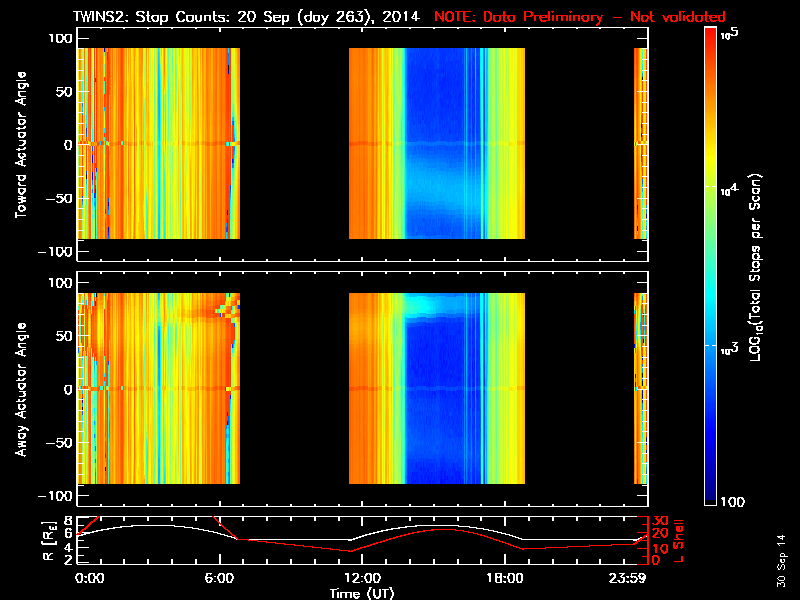
Task: Click the '-50' tick of Toward Actuator panel
Action: [x=59, y=199]
